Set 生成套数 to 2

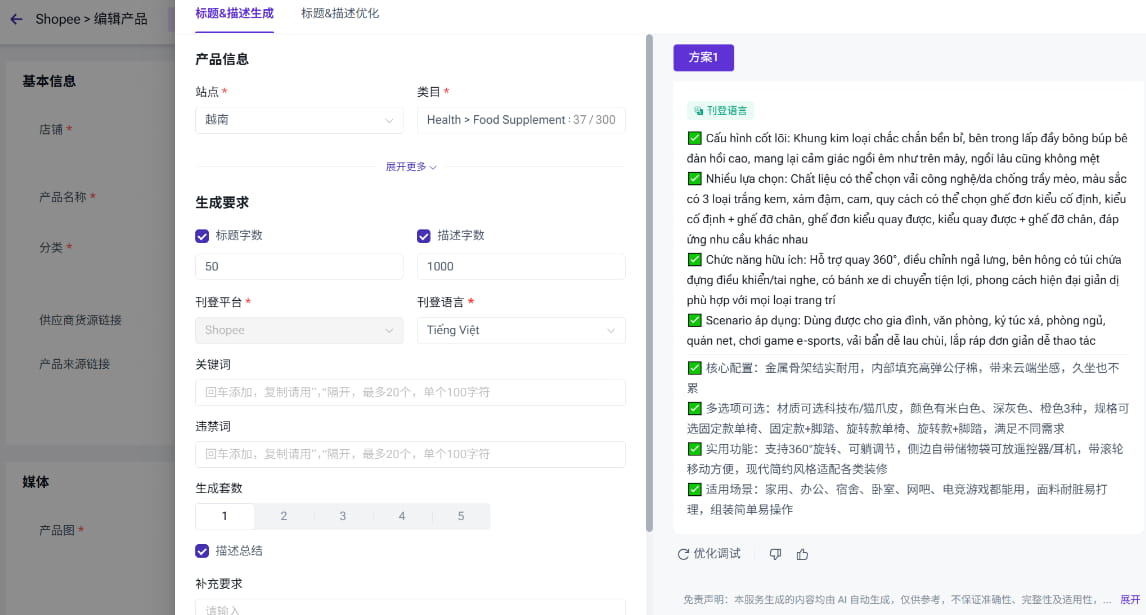coord(284,516)
